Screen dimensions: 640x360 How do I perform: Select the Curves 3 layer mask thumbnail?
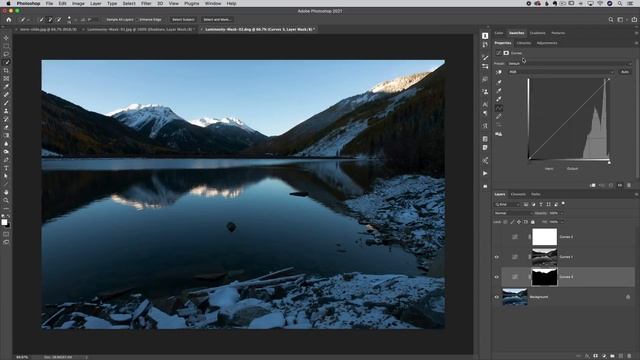(x=544, y=277)
